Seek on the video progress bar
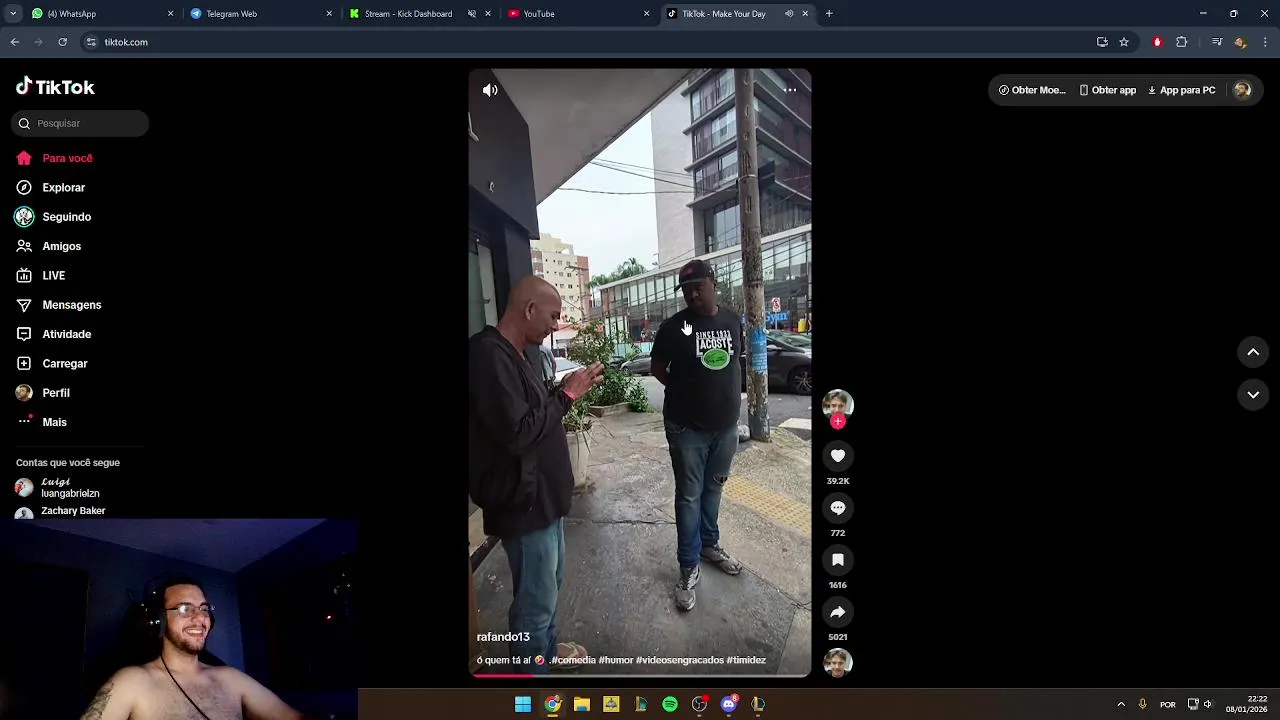The image size is (1280, 720). pos(640,676)
